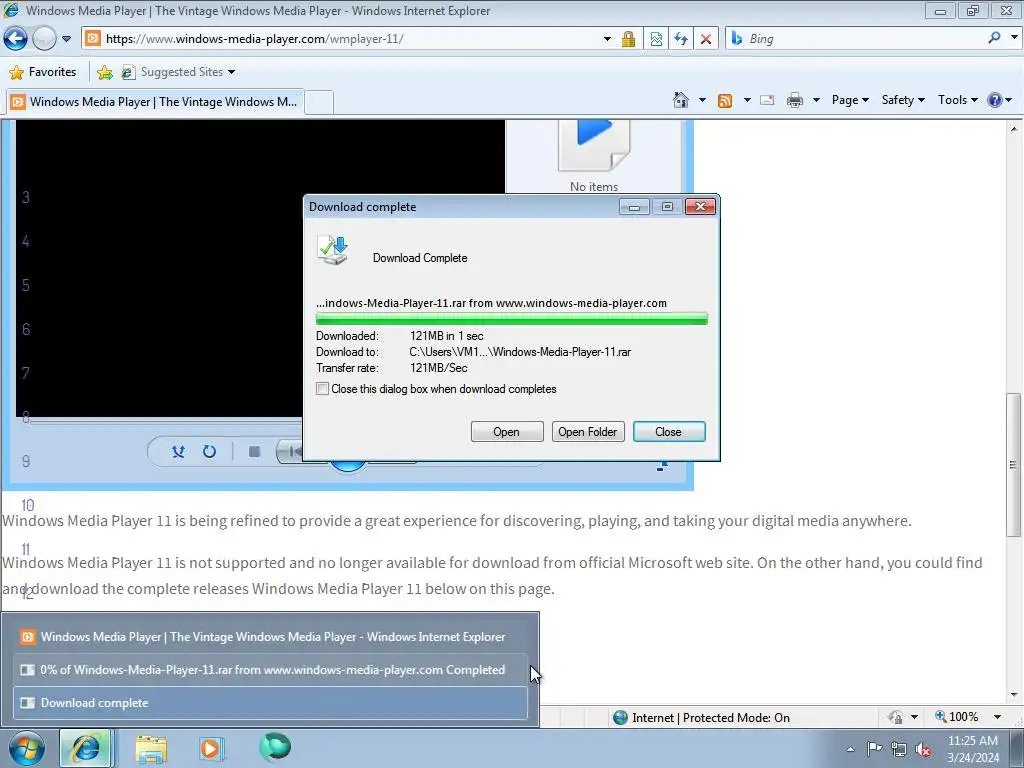This screenshot has height=768, width=1024.
Task: Click the shuffle icon on player image
Action: click(x=178, y=451)
